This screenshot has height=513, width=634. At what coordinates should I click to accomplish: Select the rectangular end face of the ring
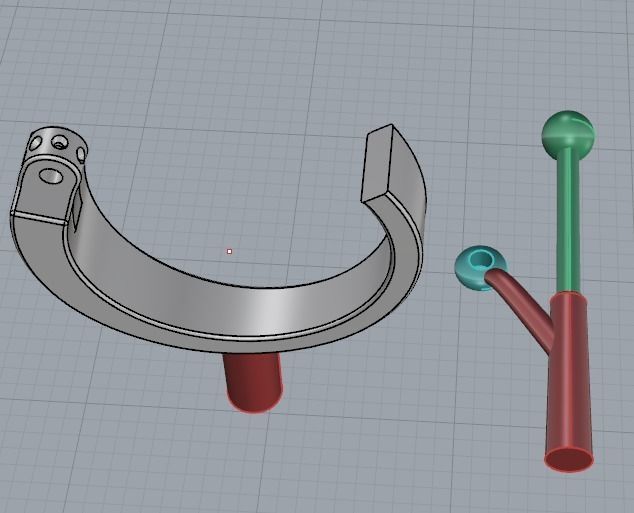pyautogui.click(x=376, y=164)
